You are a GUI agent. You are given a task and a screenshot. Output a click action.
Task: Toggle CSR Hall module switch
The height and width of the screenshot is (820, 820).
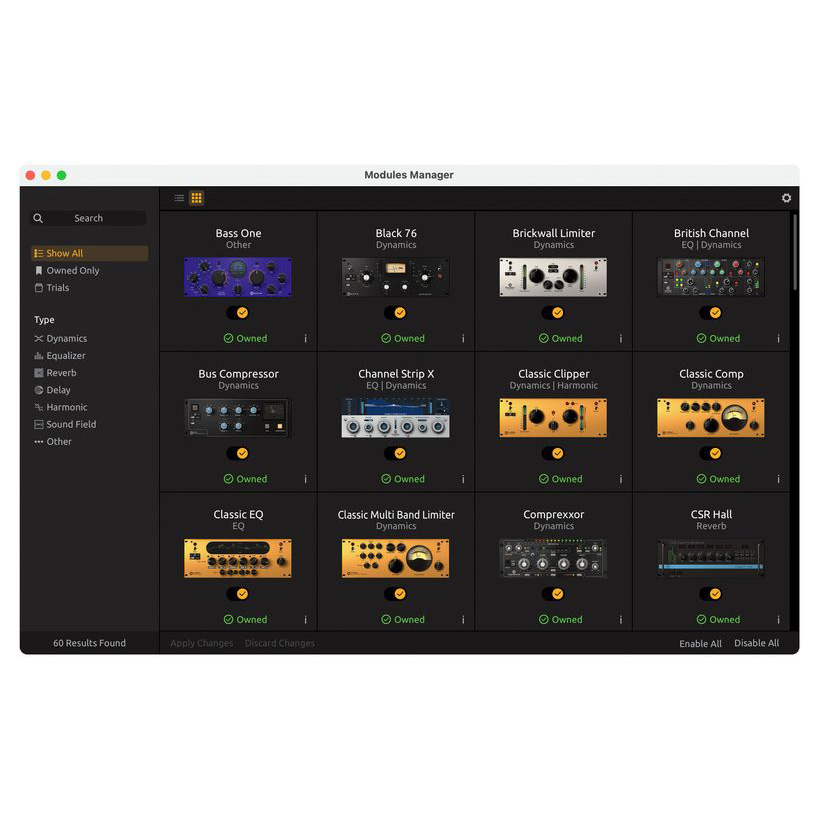[x=711, y=594]
